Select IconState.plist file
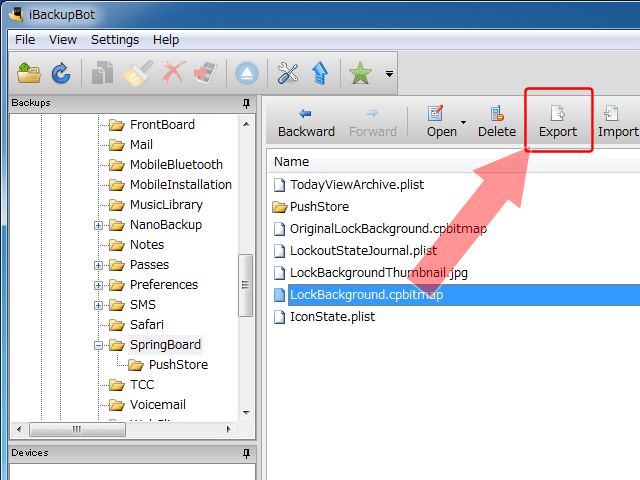Image resolution: width=640 pixels, height=480 pixels. 332,317
